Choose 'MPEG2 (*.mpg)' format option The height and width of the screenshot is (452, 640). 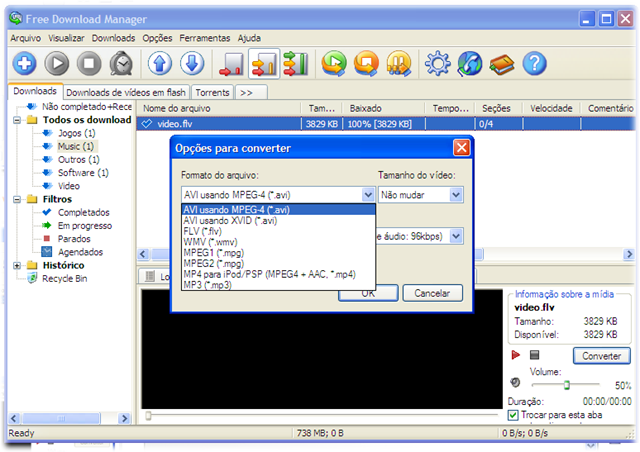click(278, 263)
